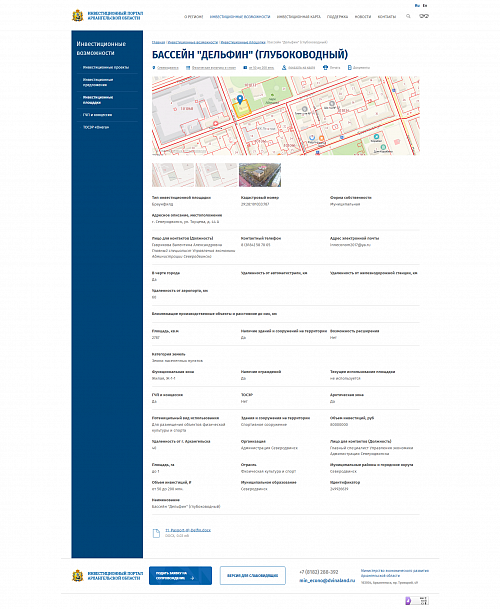Click the docx file icon near the passport link
500x609 pixels.
coord(156,533)
